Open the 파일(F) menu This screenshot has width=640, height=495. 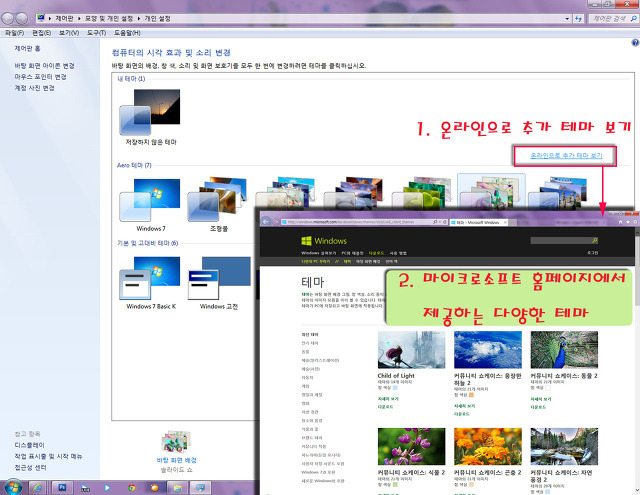(x=14, y=33)
